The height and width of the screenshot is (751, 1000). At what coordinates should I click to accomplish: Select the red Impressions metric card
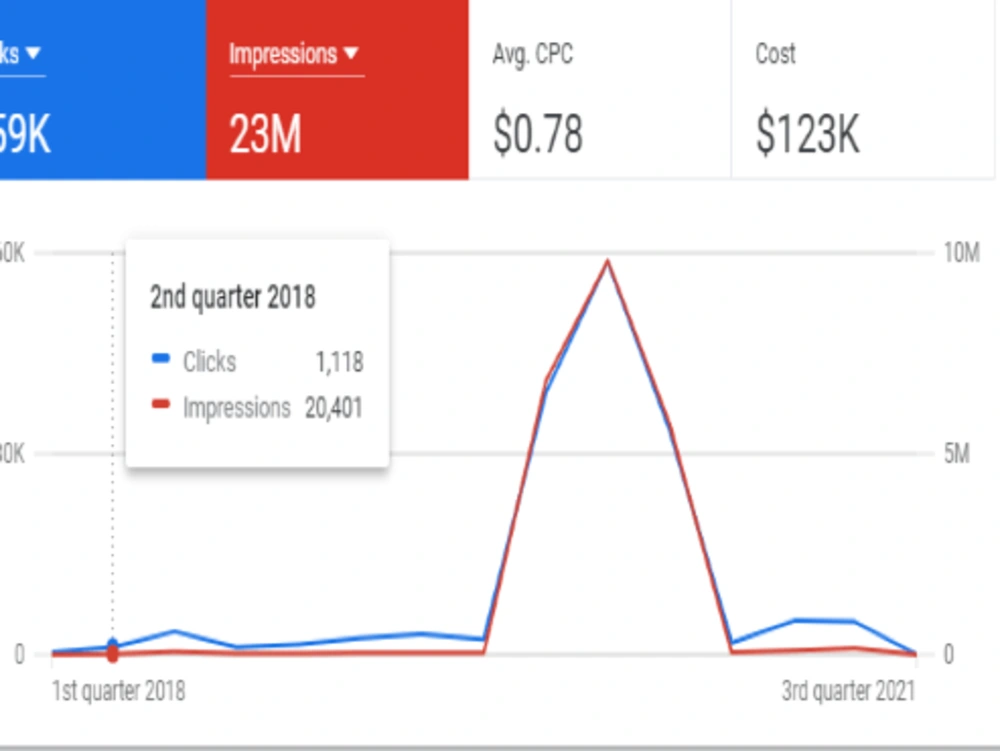click(x=337, y=89)
